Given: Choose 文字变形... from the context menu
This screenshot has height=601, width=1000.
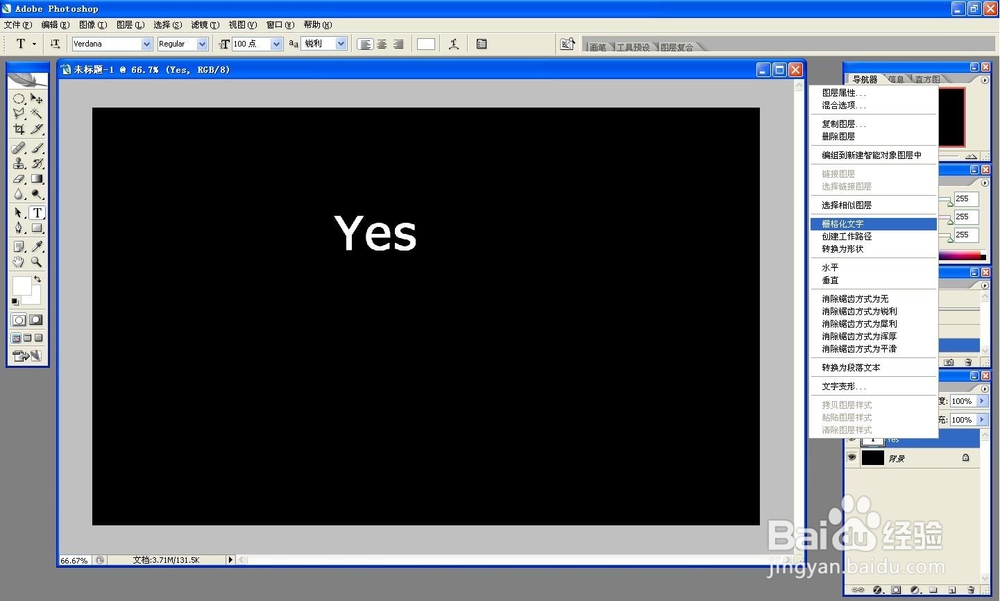Looking at the screenshot, I should [873, 386].
